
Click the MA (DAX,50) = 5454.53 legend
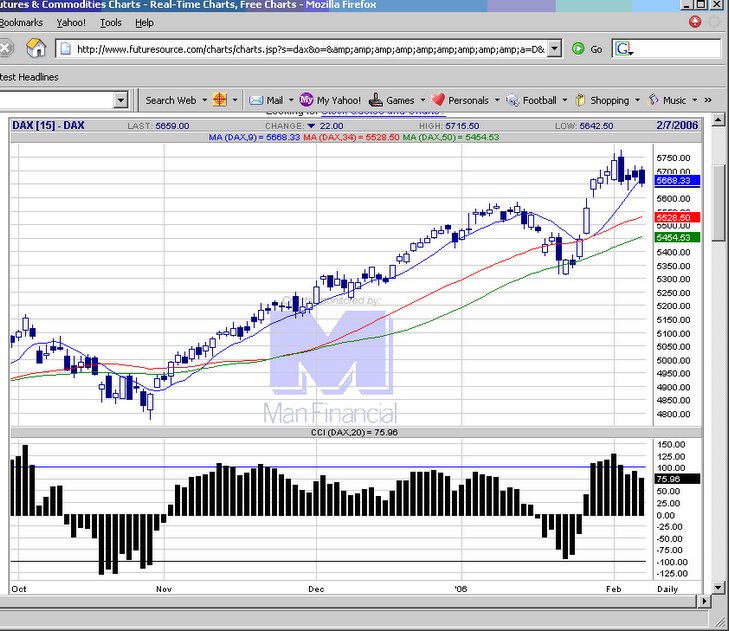451,137
